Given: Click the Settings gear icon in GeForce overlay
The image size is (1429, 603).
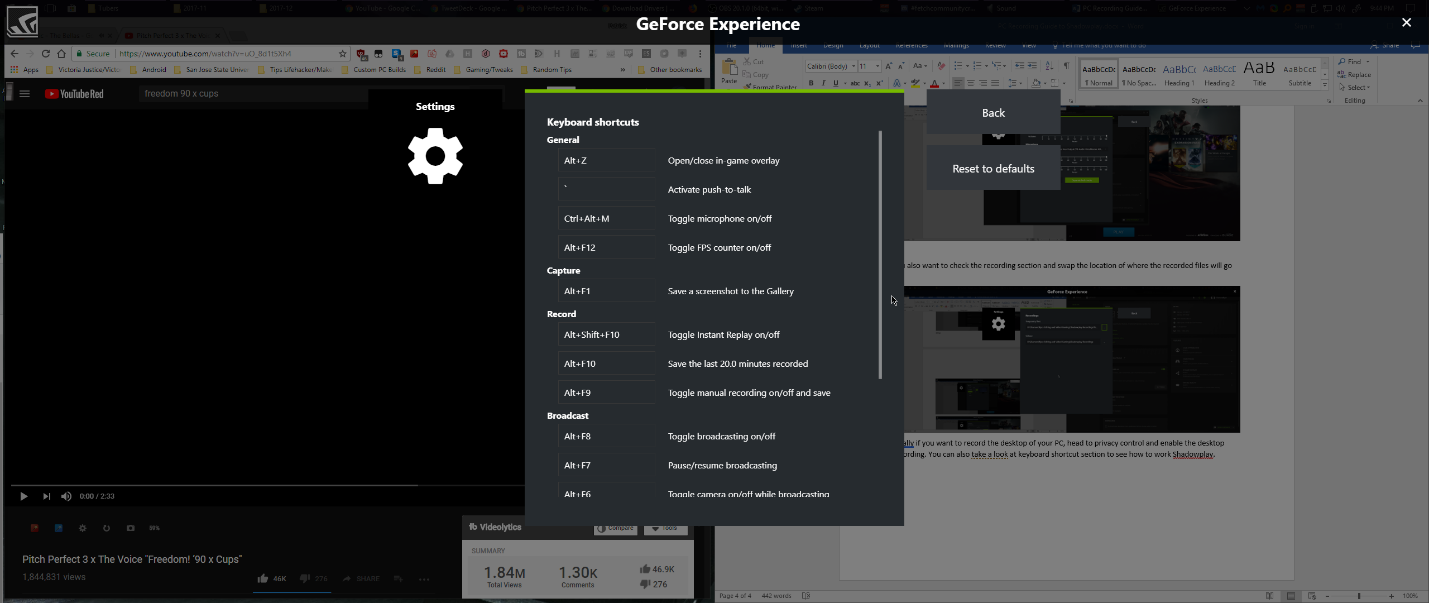Looking at the screenshot, I should 435,157.
